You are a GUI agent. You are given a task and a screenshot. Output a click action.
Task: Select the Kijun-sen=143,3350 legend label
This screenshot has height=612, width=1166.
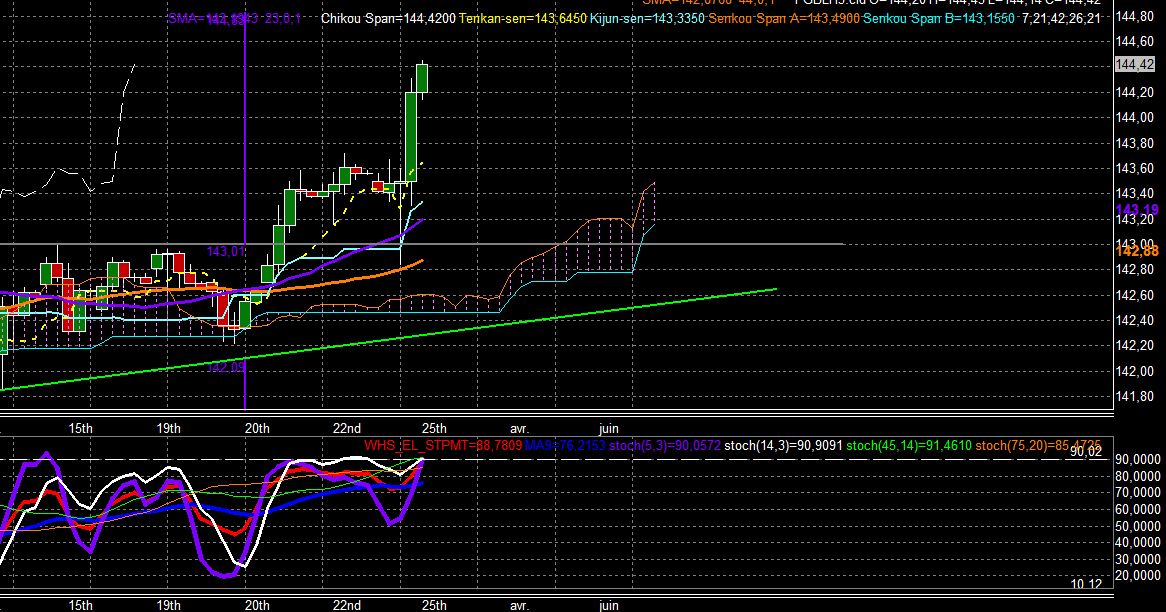pos(647,19)
